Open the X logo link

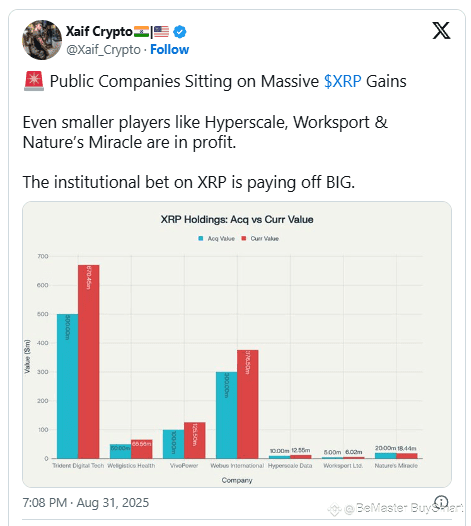tap(441, 31)
